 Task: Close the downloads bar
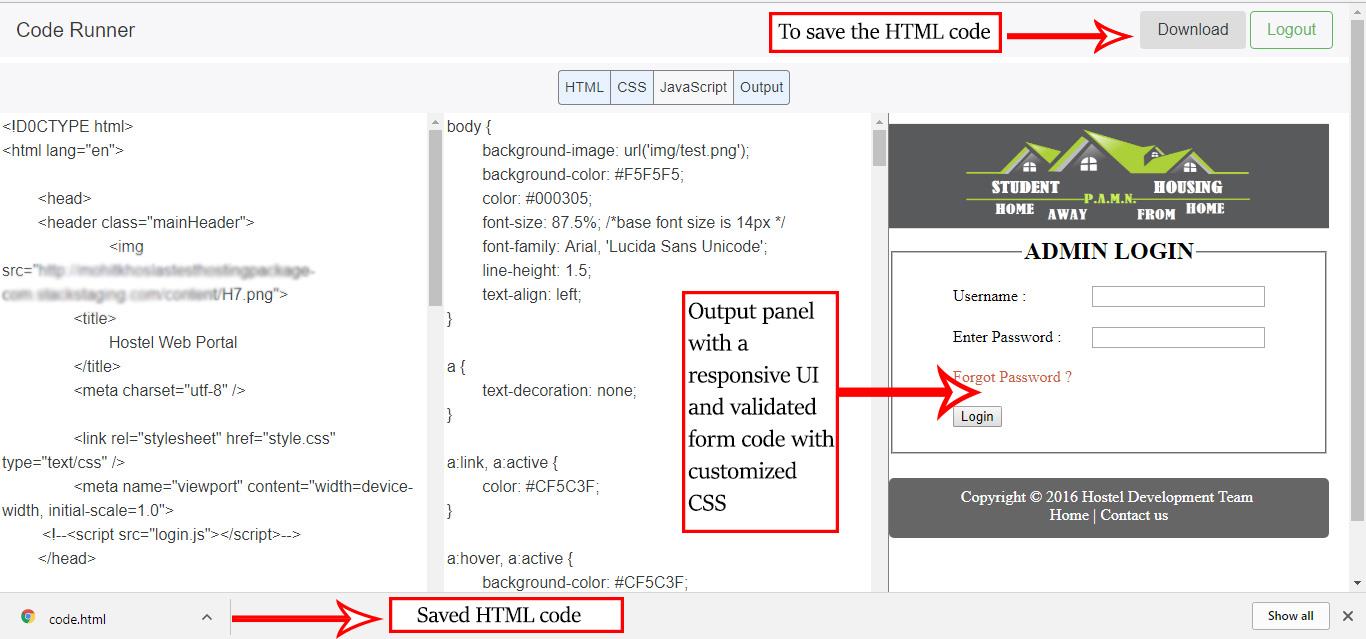pyautogui.click(x=1347, y=616)
